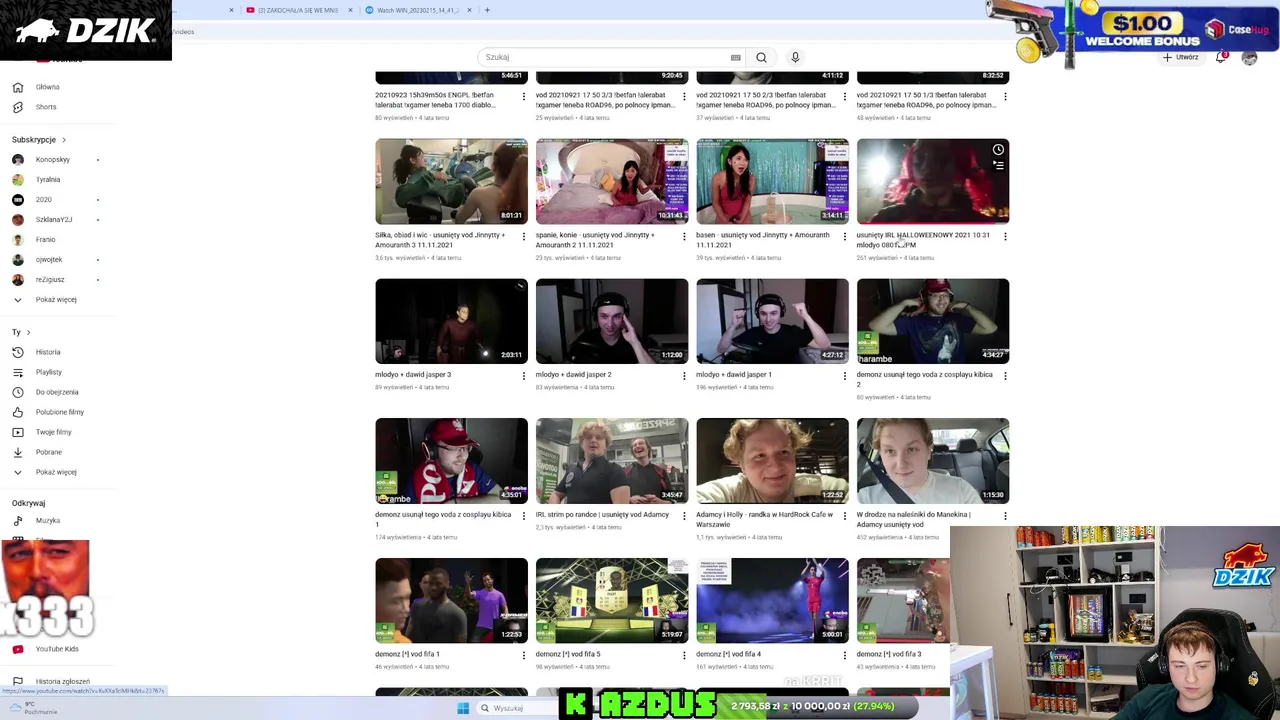Open a new browser tab
This screenshot has width=1280, height=720.
(x=487, y=10)
